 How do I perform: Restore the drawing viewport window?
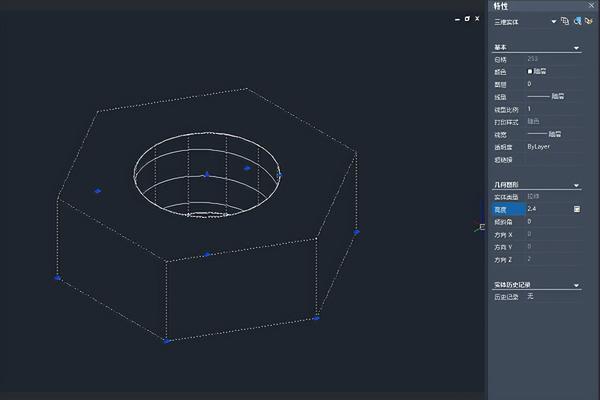tap(467, 18)
